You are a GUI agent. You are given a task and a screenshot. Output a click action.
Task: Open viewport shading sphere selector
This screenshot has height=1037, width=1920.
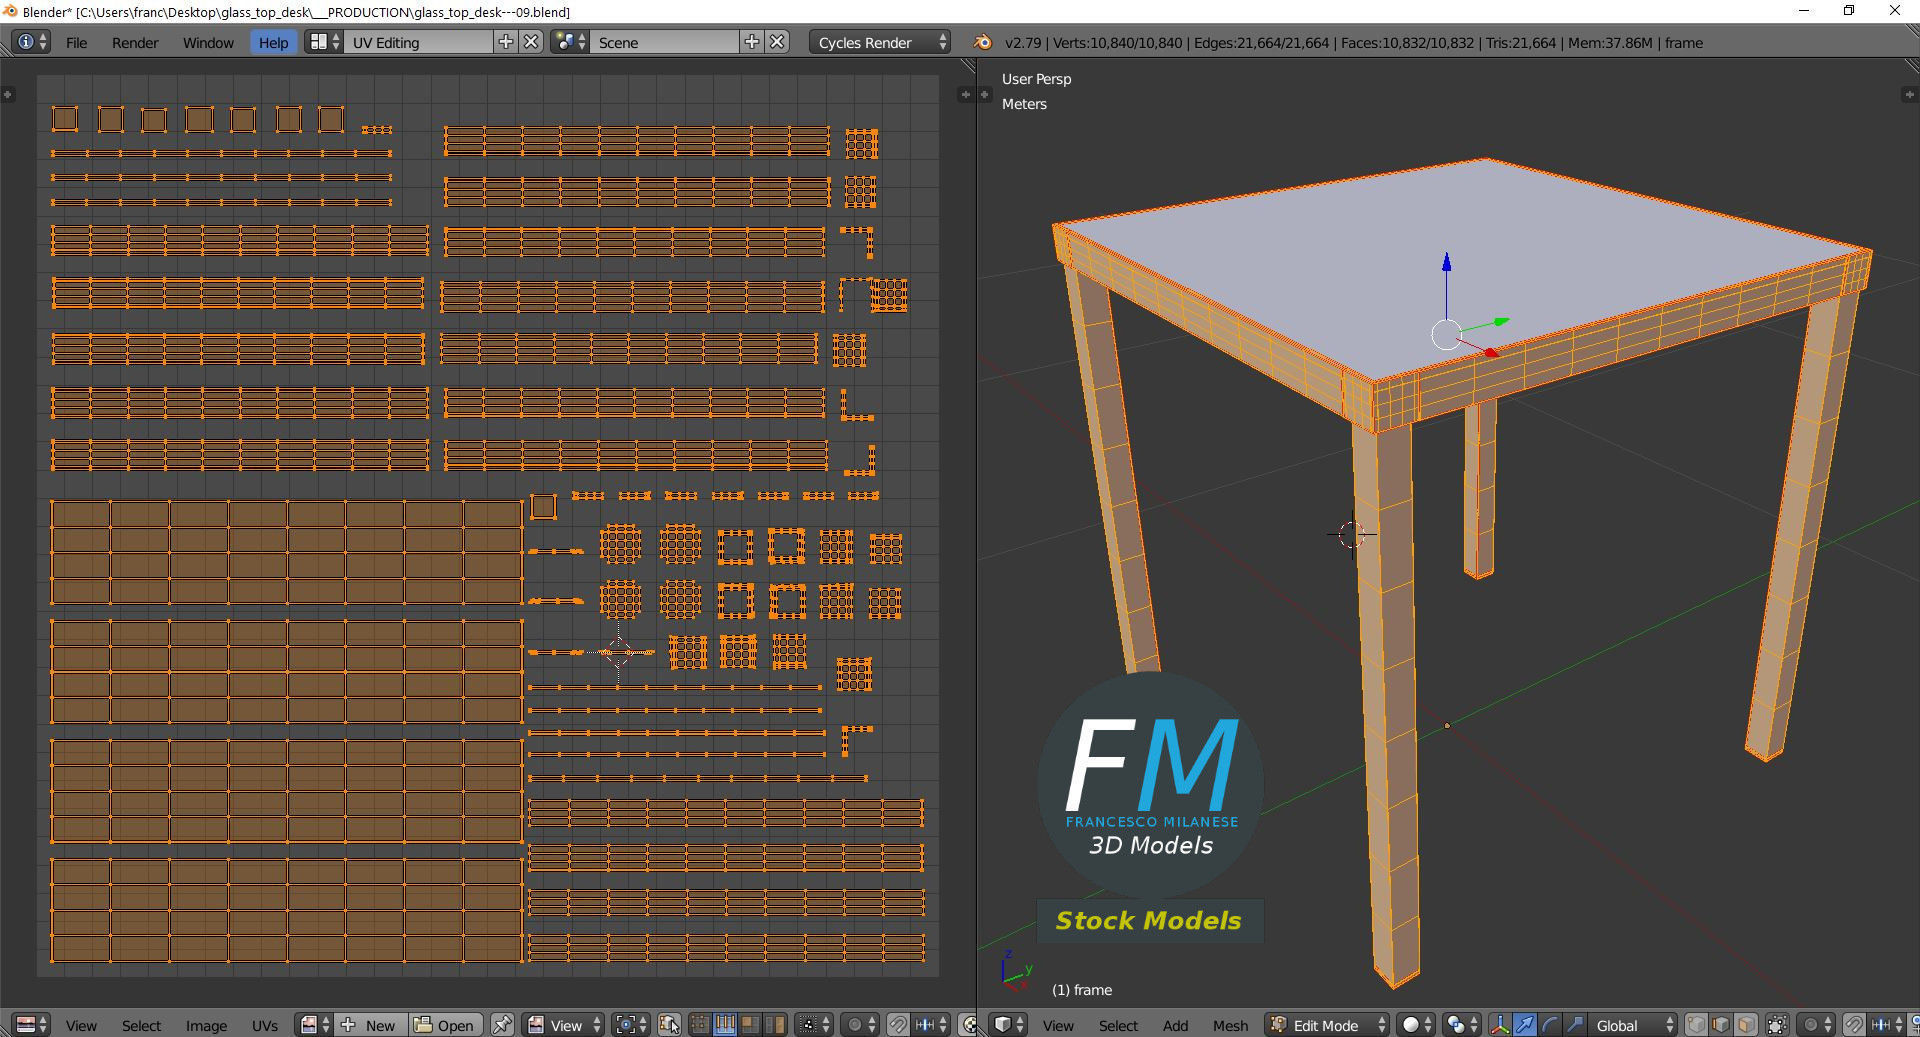tap(1416, 1025)
